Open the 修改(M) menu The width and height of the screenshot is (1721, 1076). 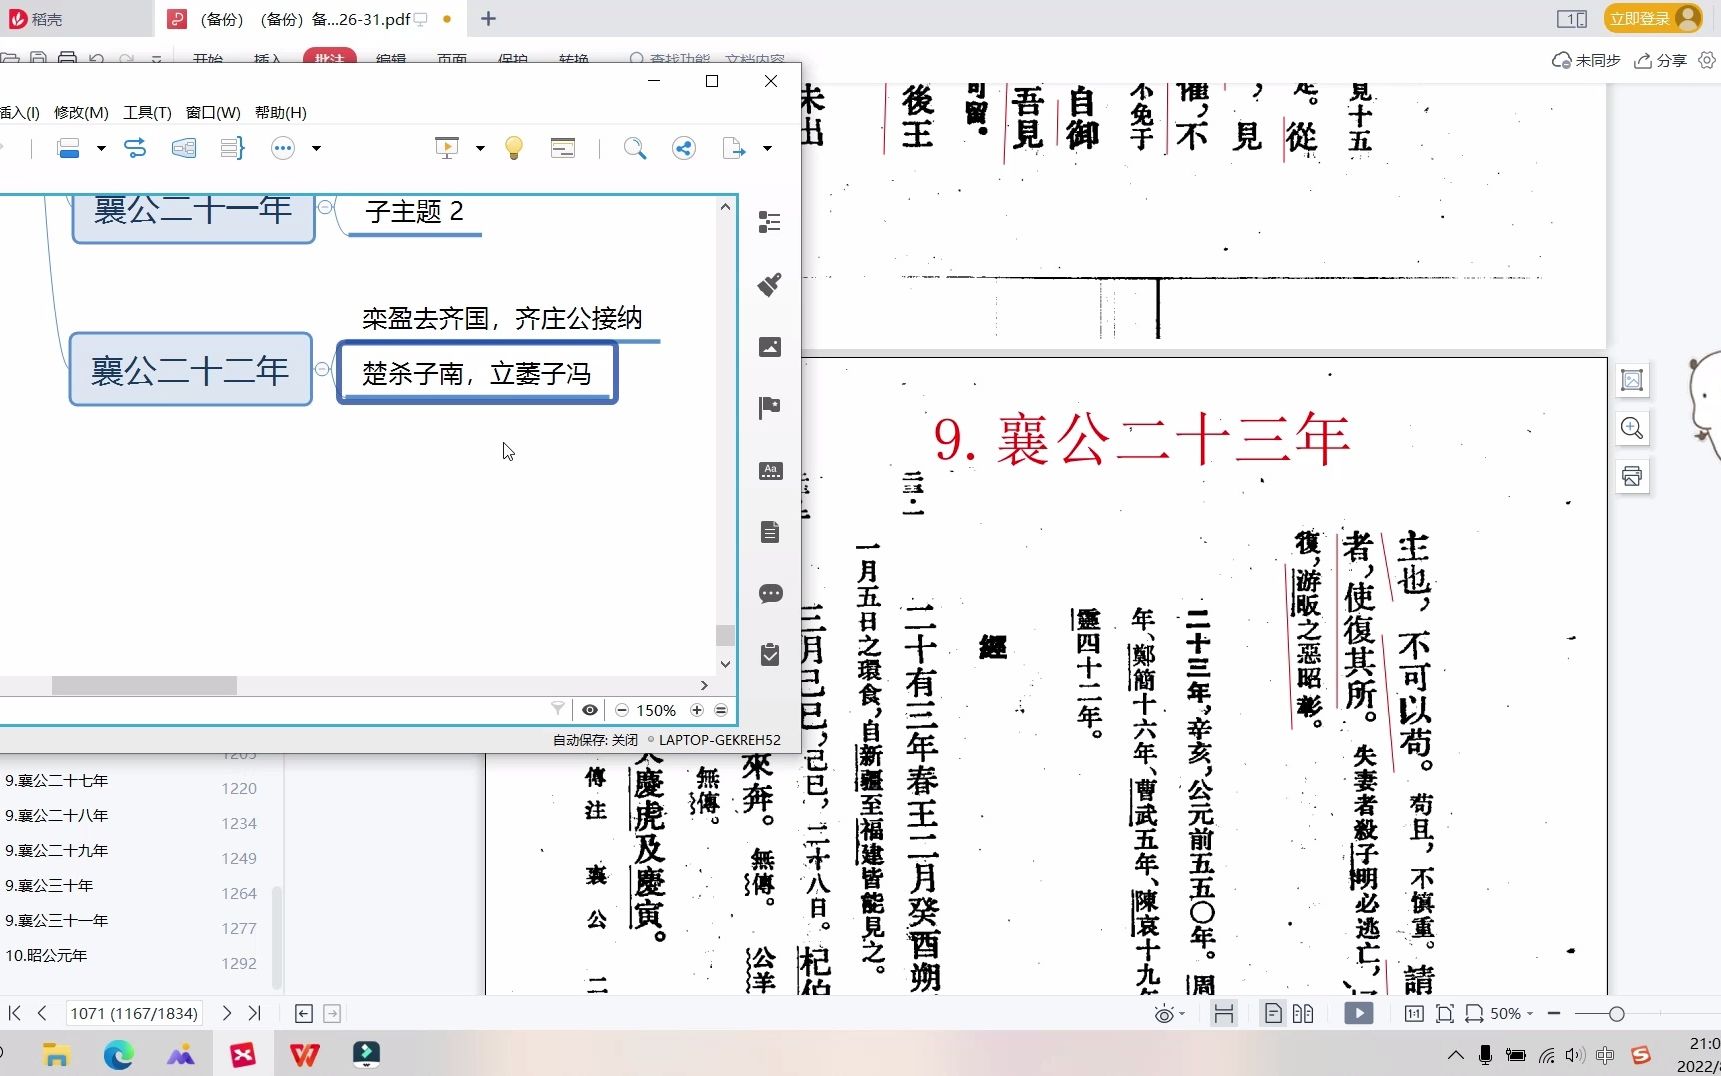81,112
